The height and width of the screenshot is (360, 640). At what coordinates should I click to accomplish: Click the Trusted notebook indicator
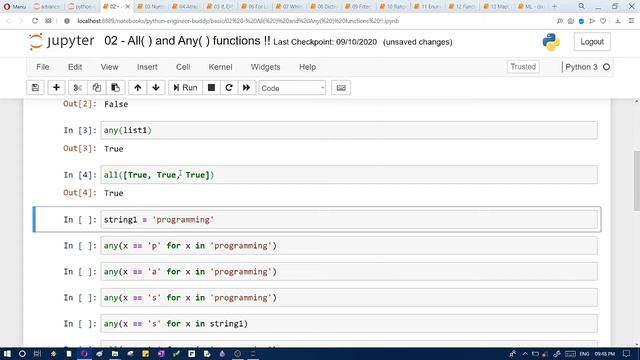coord(523,67)
